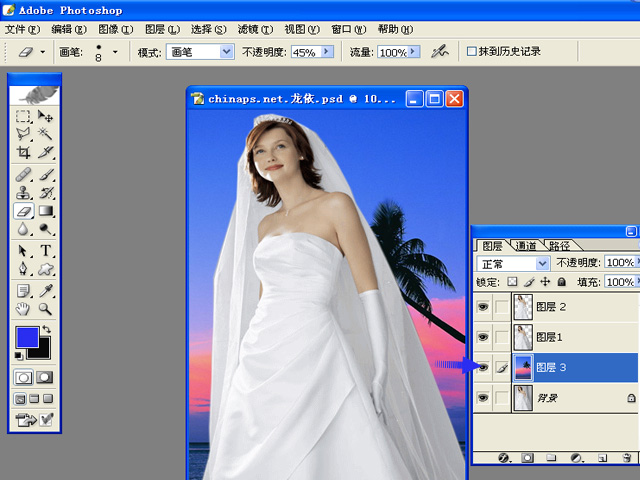Switch to Standard edit mode
640x480 pixels.
tap(23, 378)
